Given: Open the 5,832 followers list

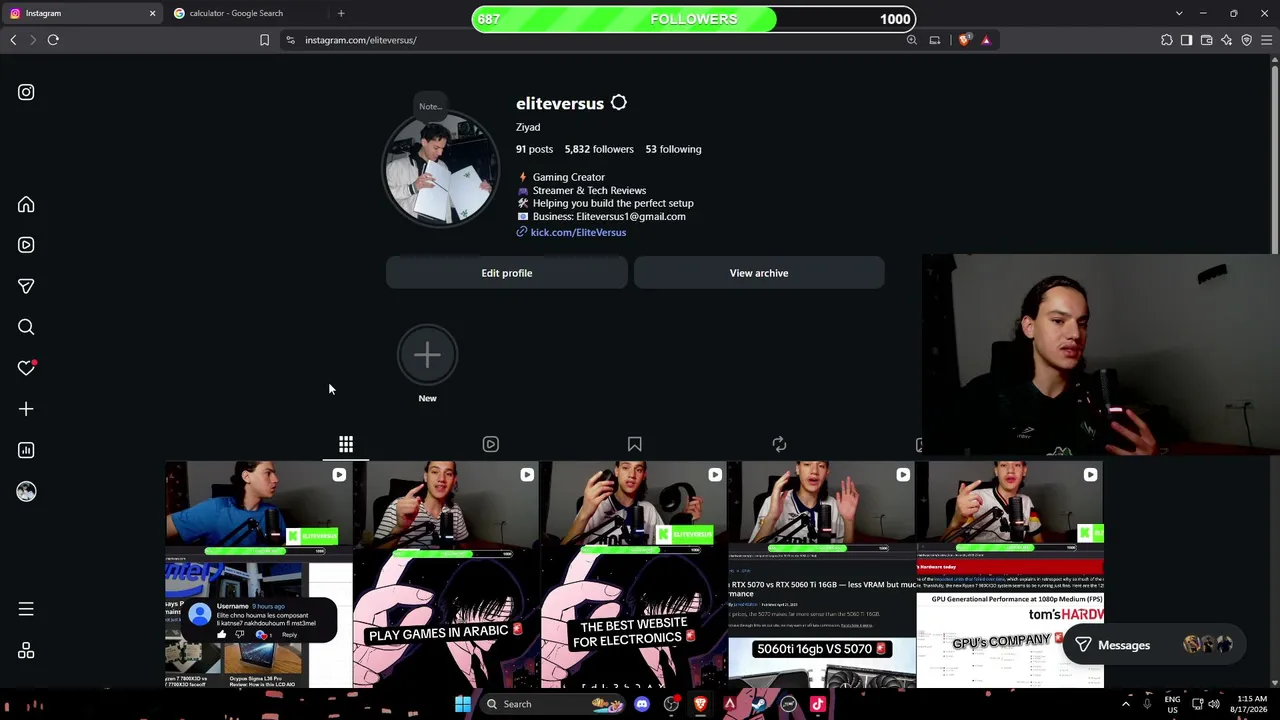Looking at the screenshot, I should pyautogui.click(x=599, y=149).
